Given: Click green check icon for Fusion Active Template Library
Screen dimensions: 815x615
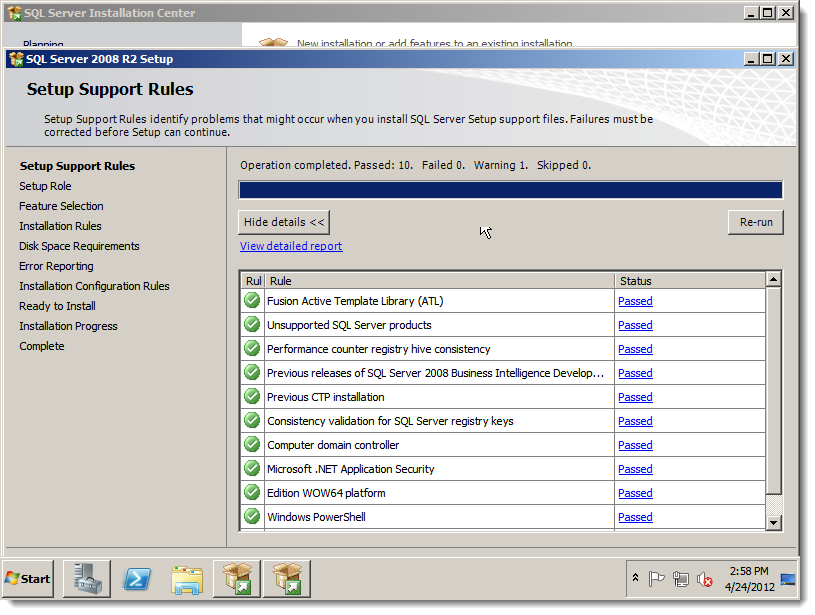Looking at the screenshot, I should 252,300.
